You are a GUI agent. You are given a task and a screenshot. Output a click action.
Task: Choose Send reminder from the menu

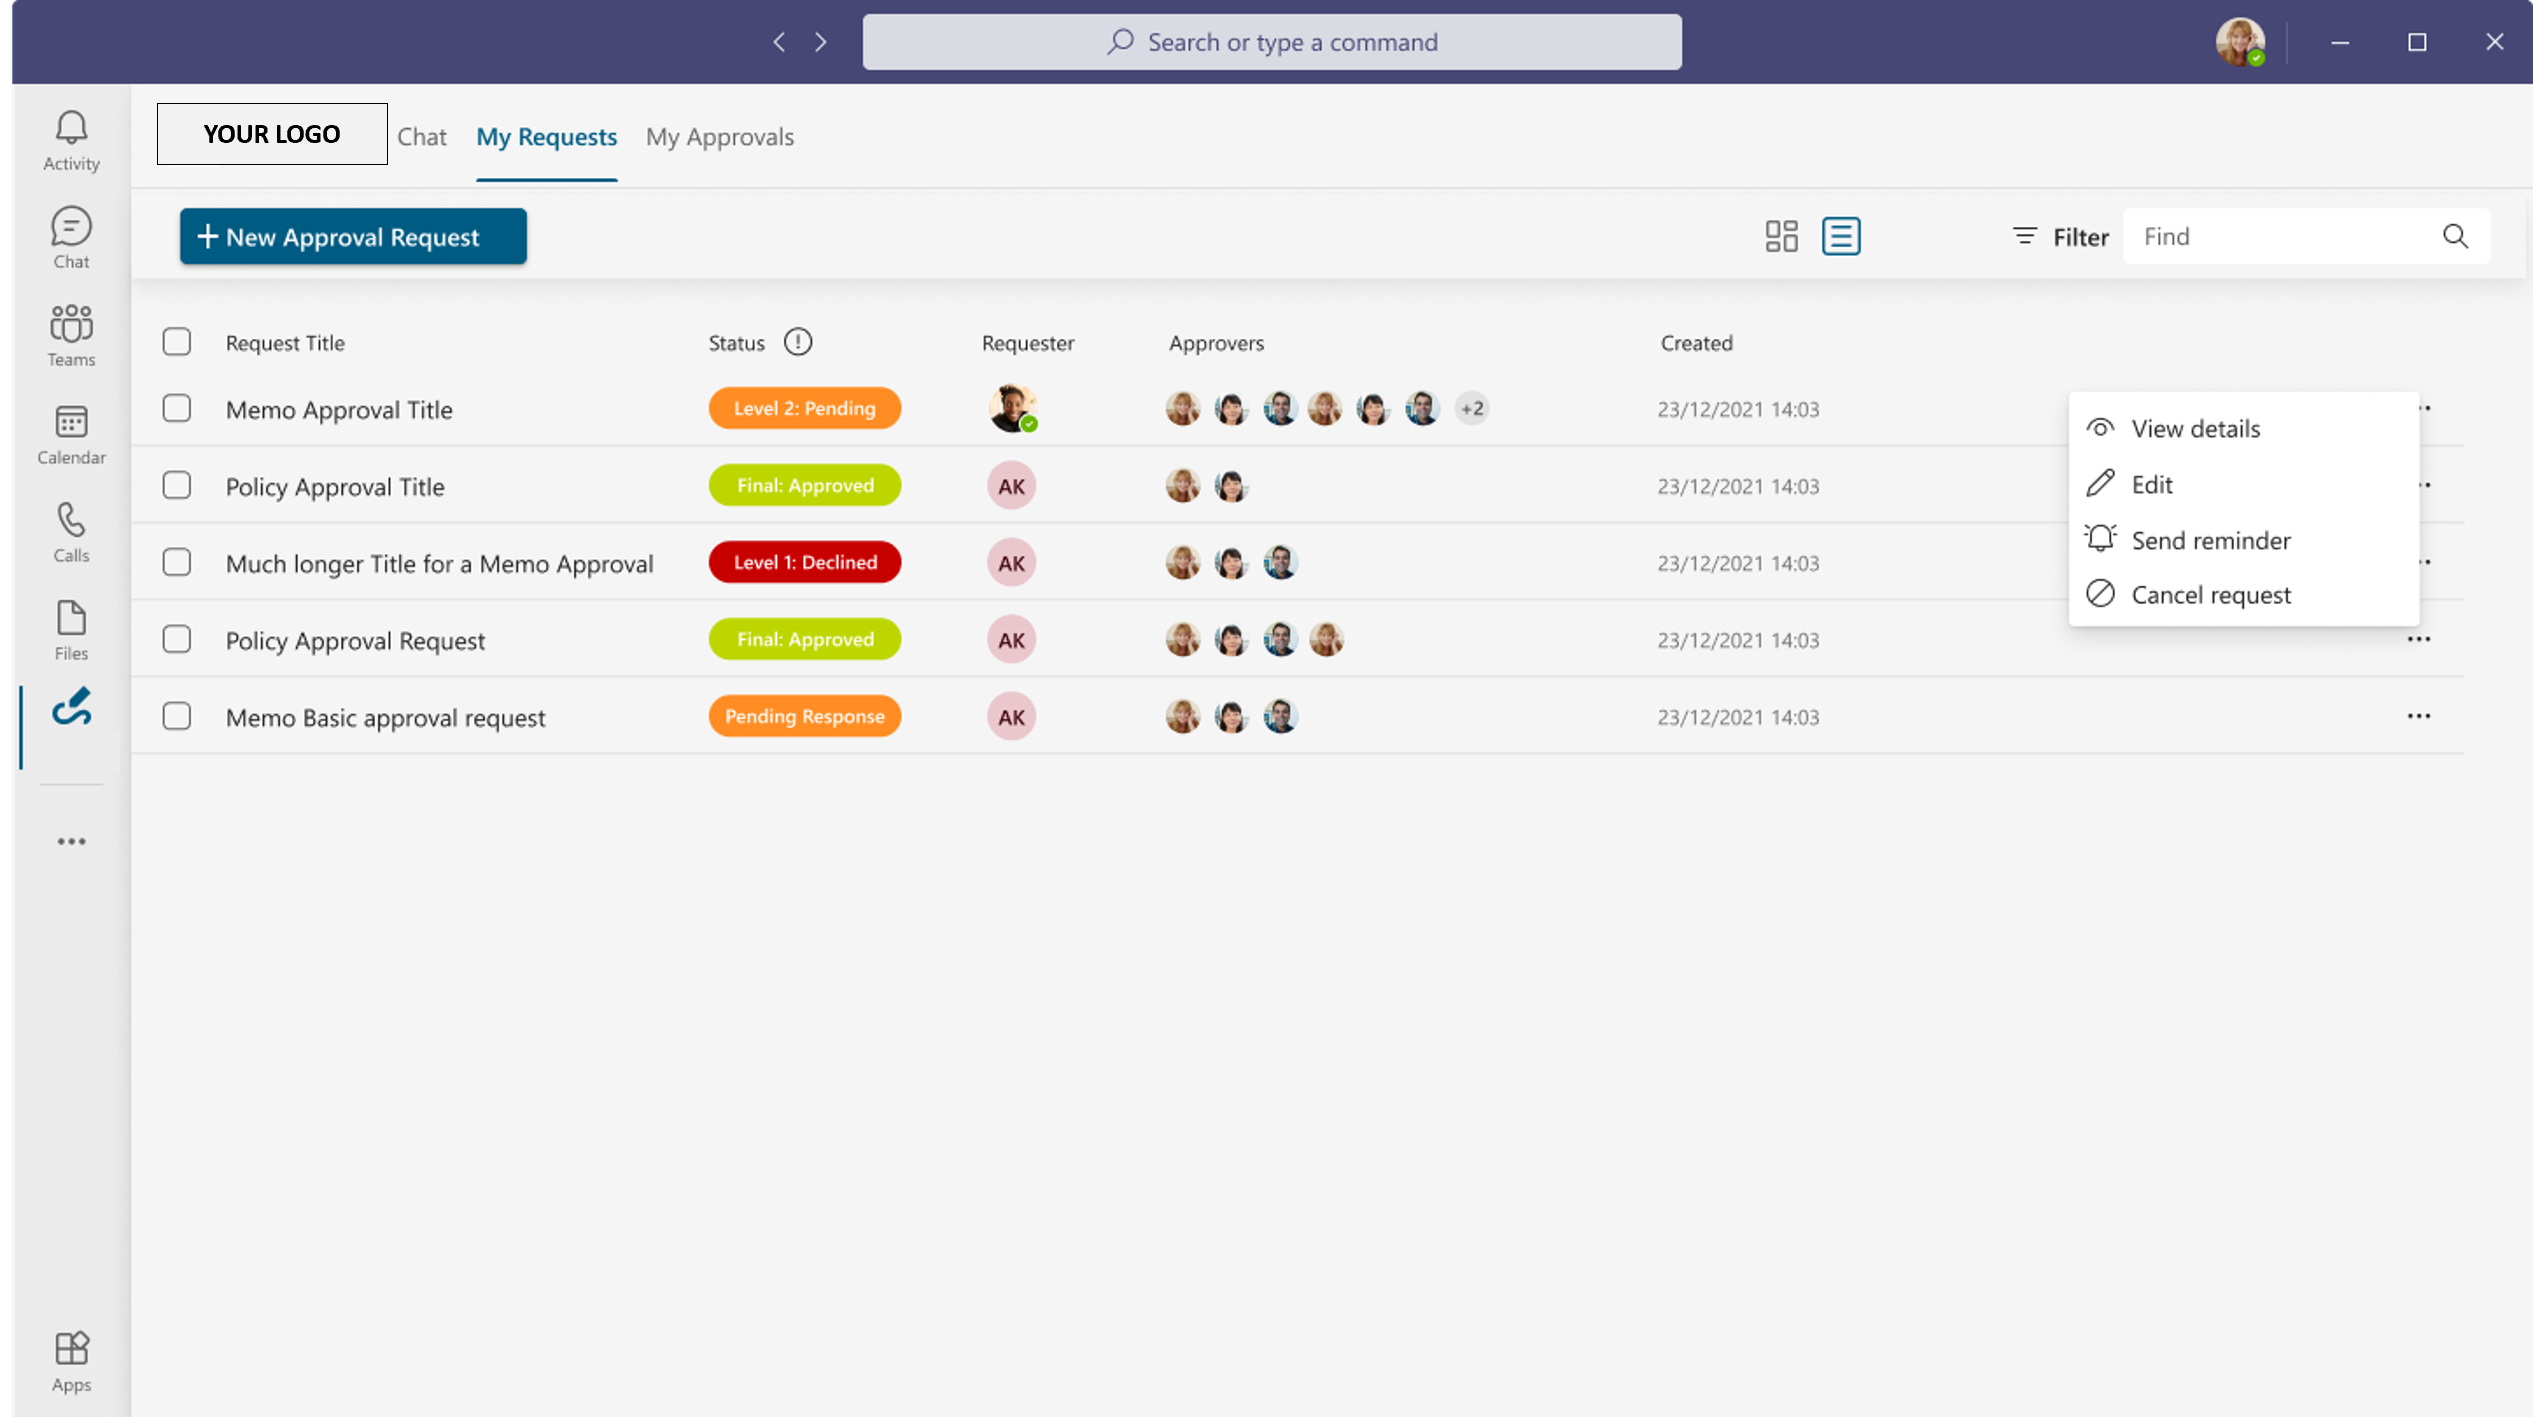(x=2211, y=540)
